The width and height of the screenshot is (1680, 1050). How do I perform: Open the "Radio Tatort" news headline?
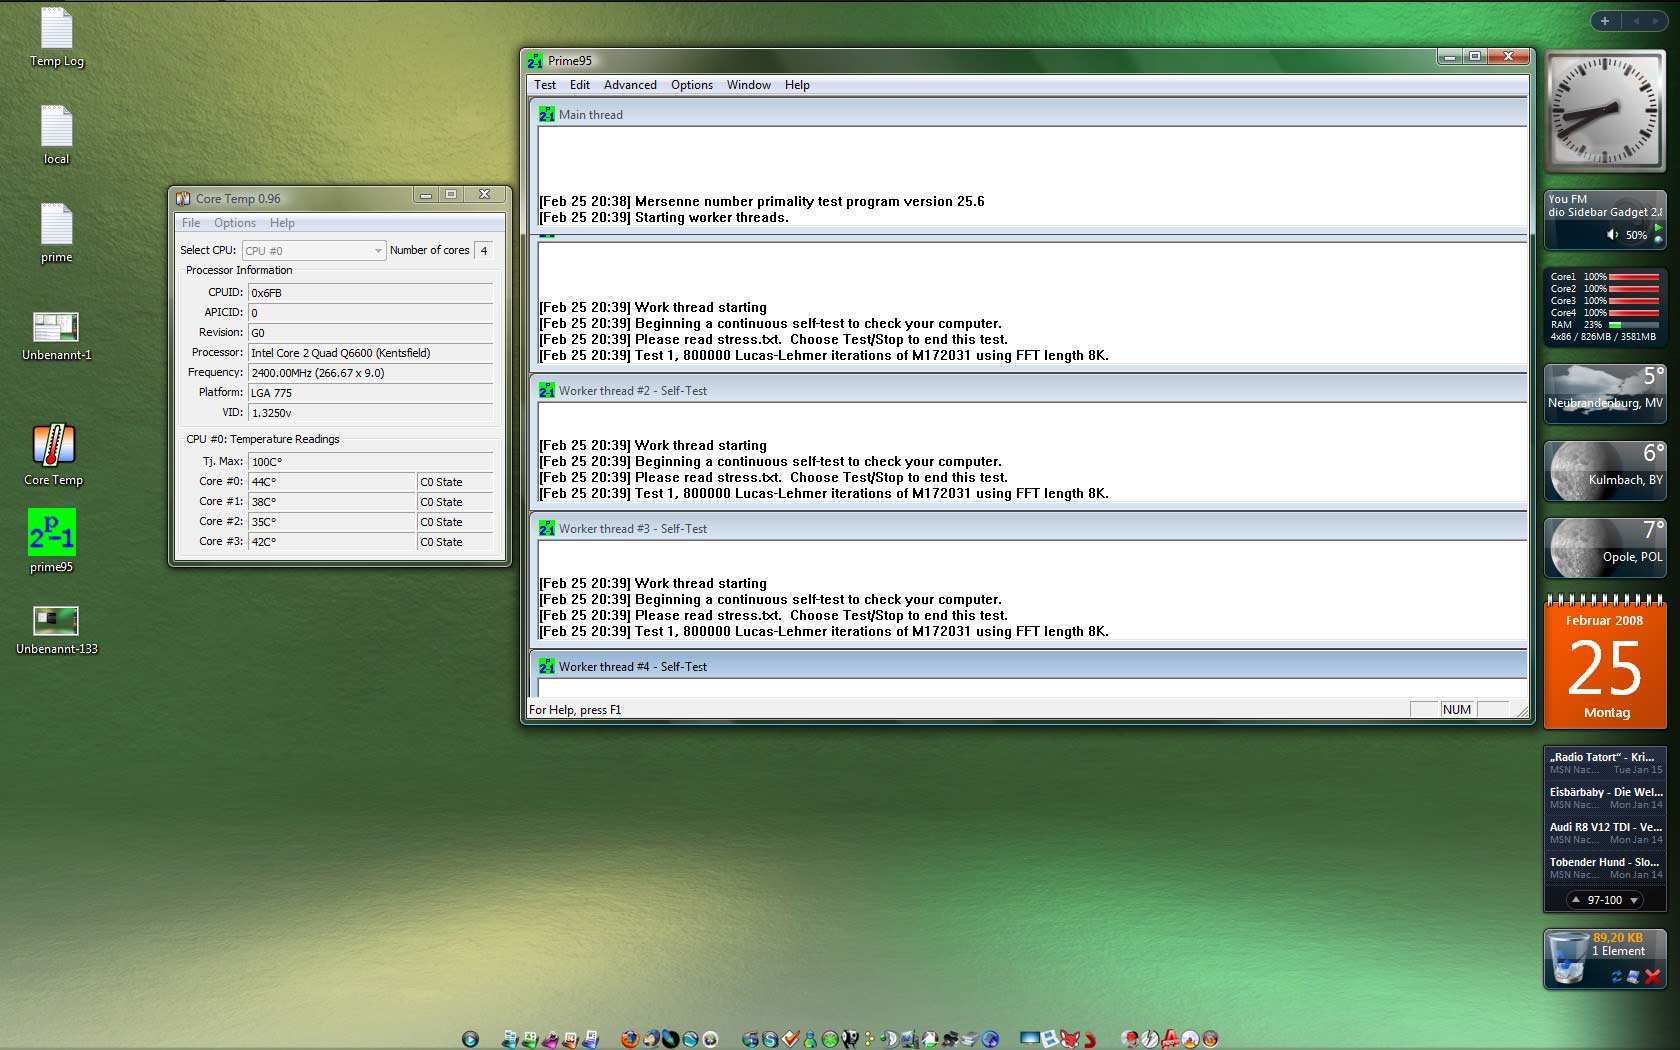[x=1606, y=763]
